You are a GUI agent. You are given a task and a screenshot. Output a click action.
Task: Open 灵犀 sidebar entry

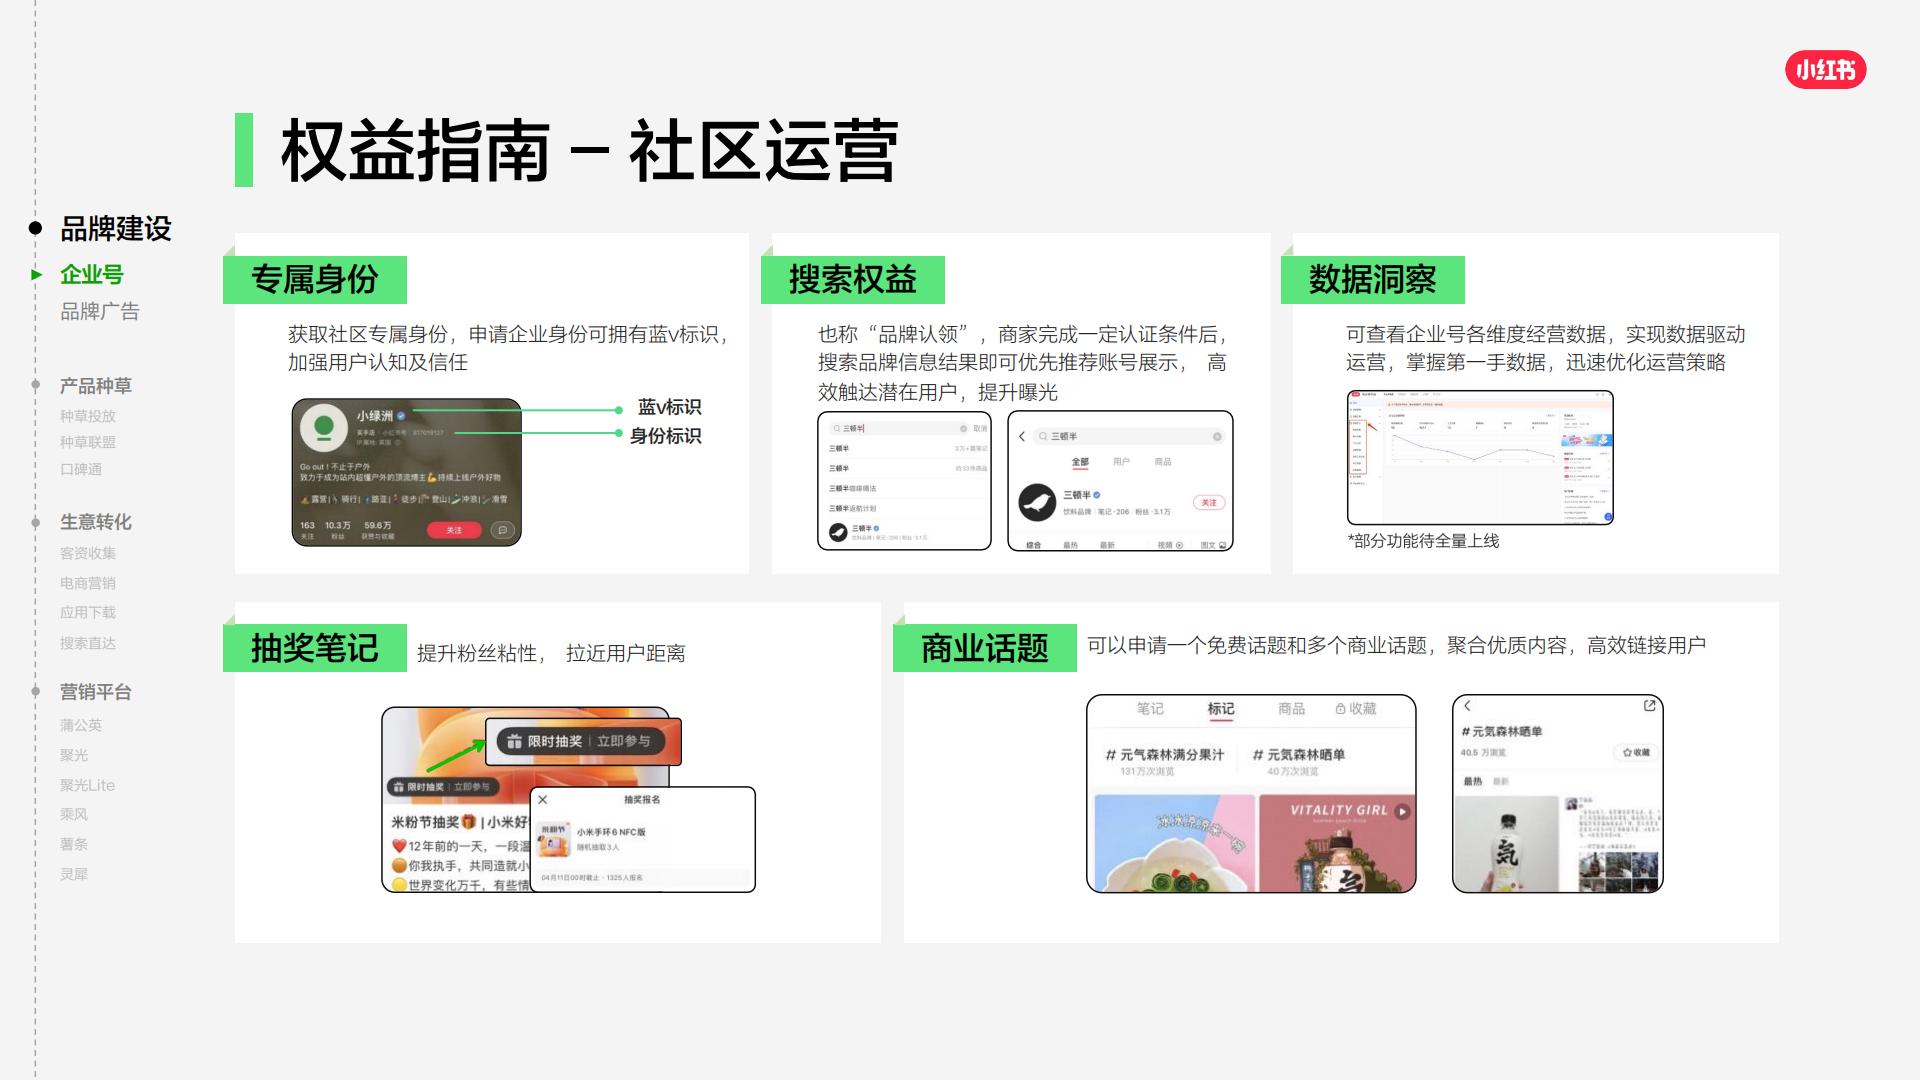click(74, 874)
